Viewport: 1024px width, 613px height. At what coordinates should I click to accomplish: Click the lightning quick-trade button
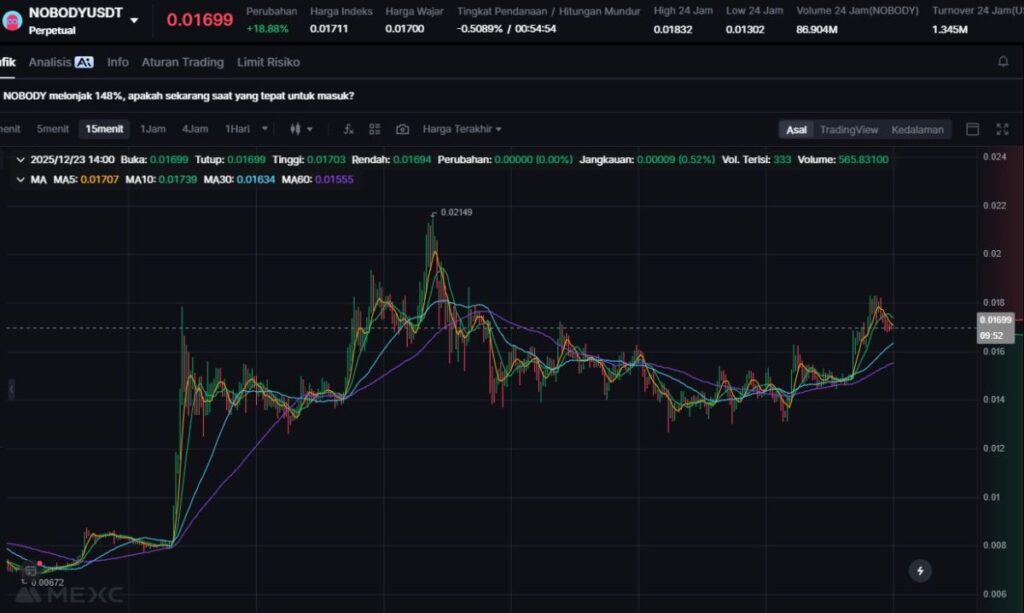[920, 571]
